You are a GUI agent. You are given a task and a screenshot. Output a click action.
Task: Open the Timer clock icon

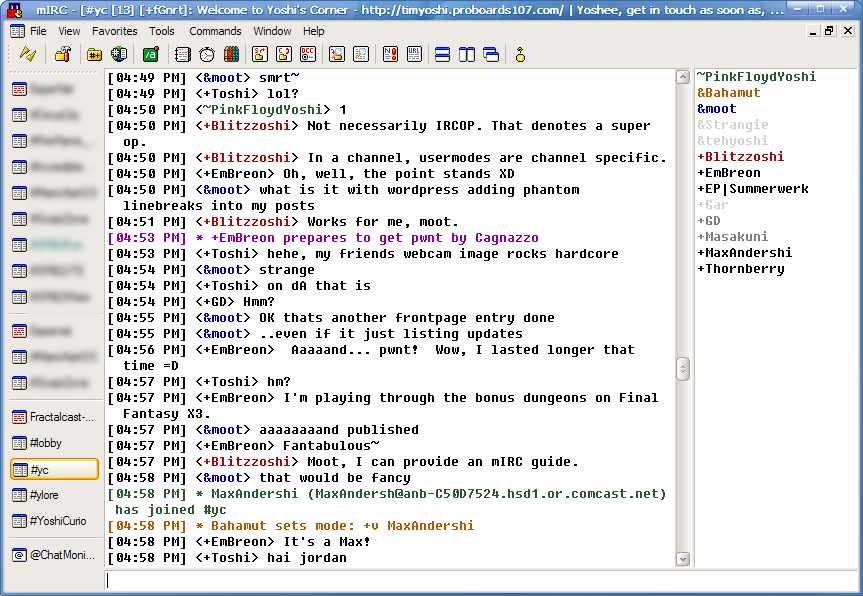[207, 54]
